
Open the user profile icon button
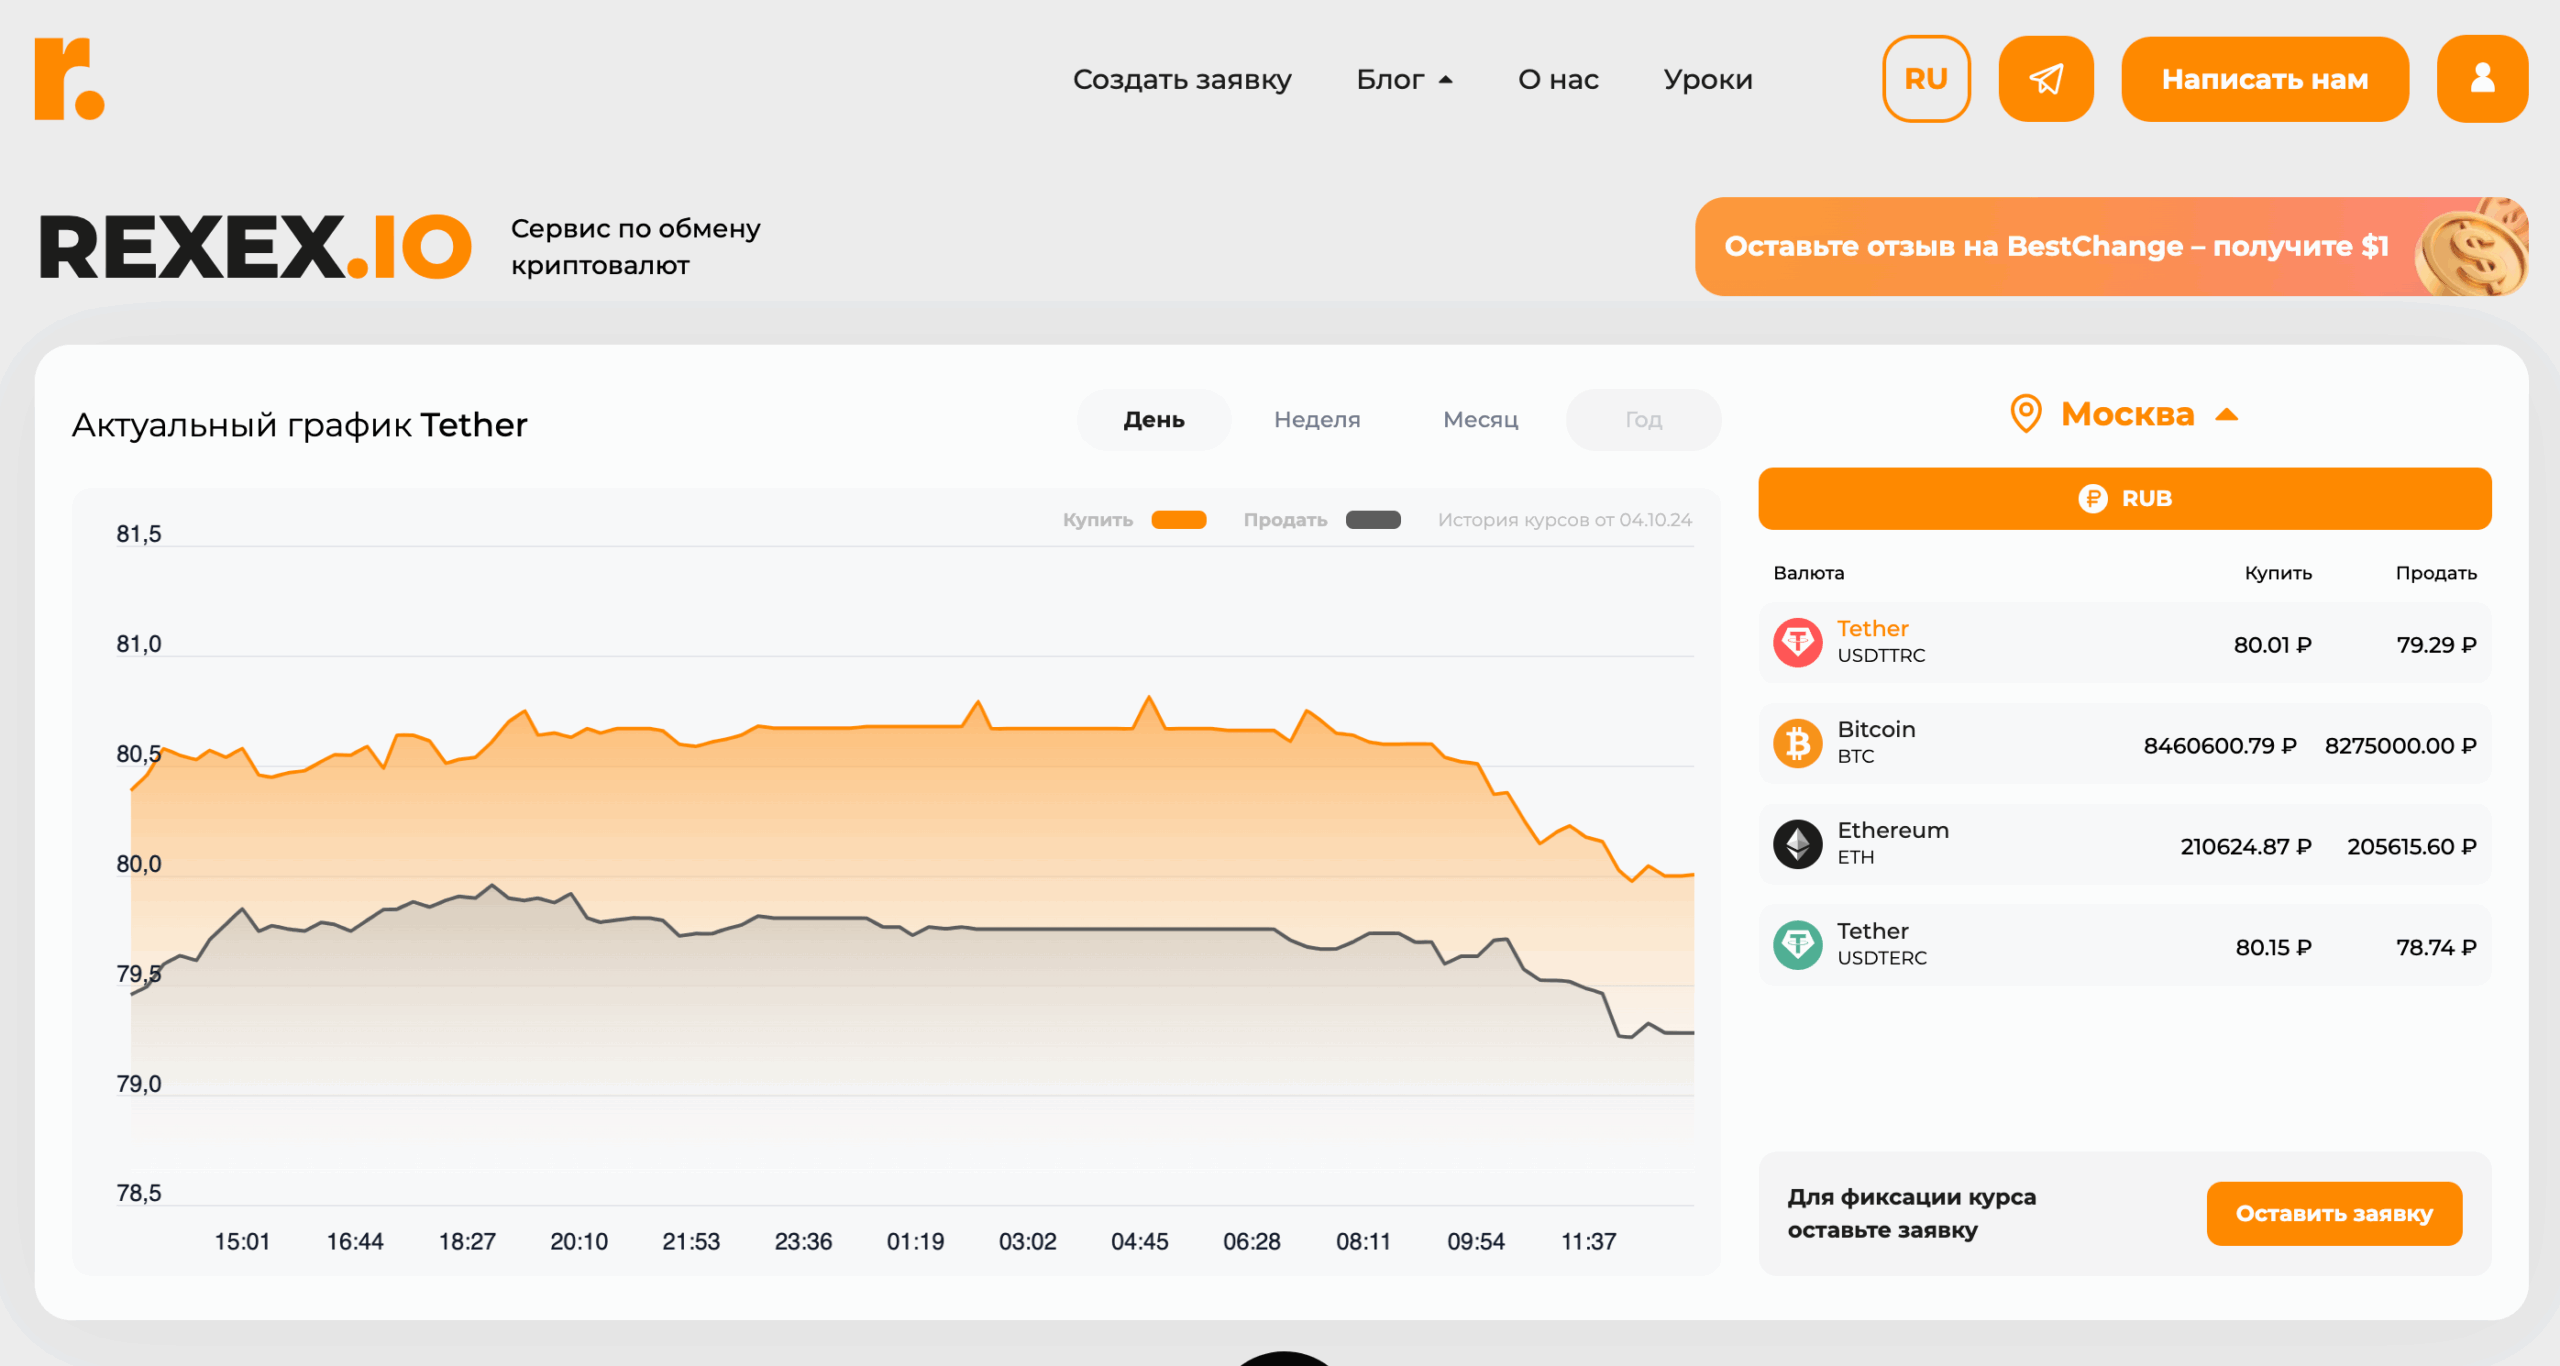[2482, 79]
